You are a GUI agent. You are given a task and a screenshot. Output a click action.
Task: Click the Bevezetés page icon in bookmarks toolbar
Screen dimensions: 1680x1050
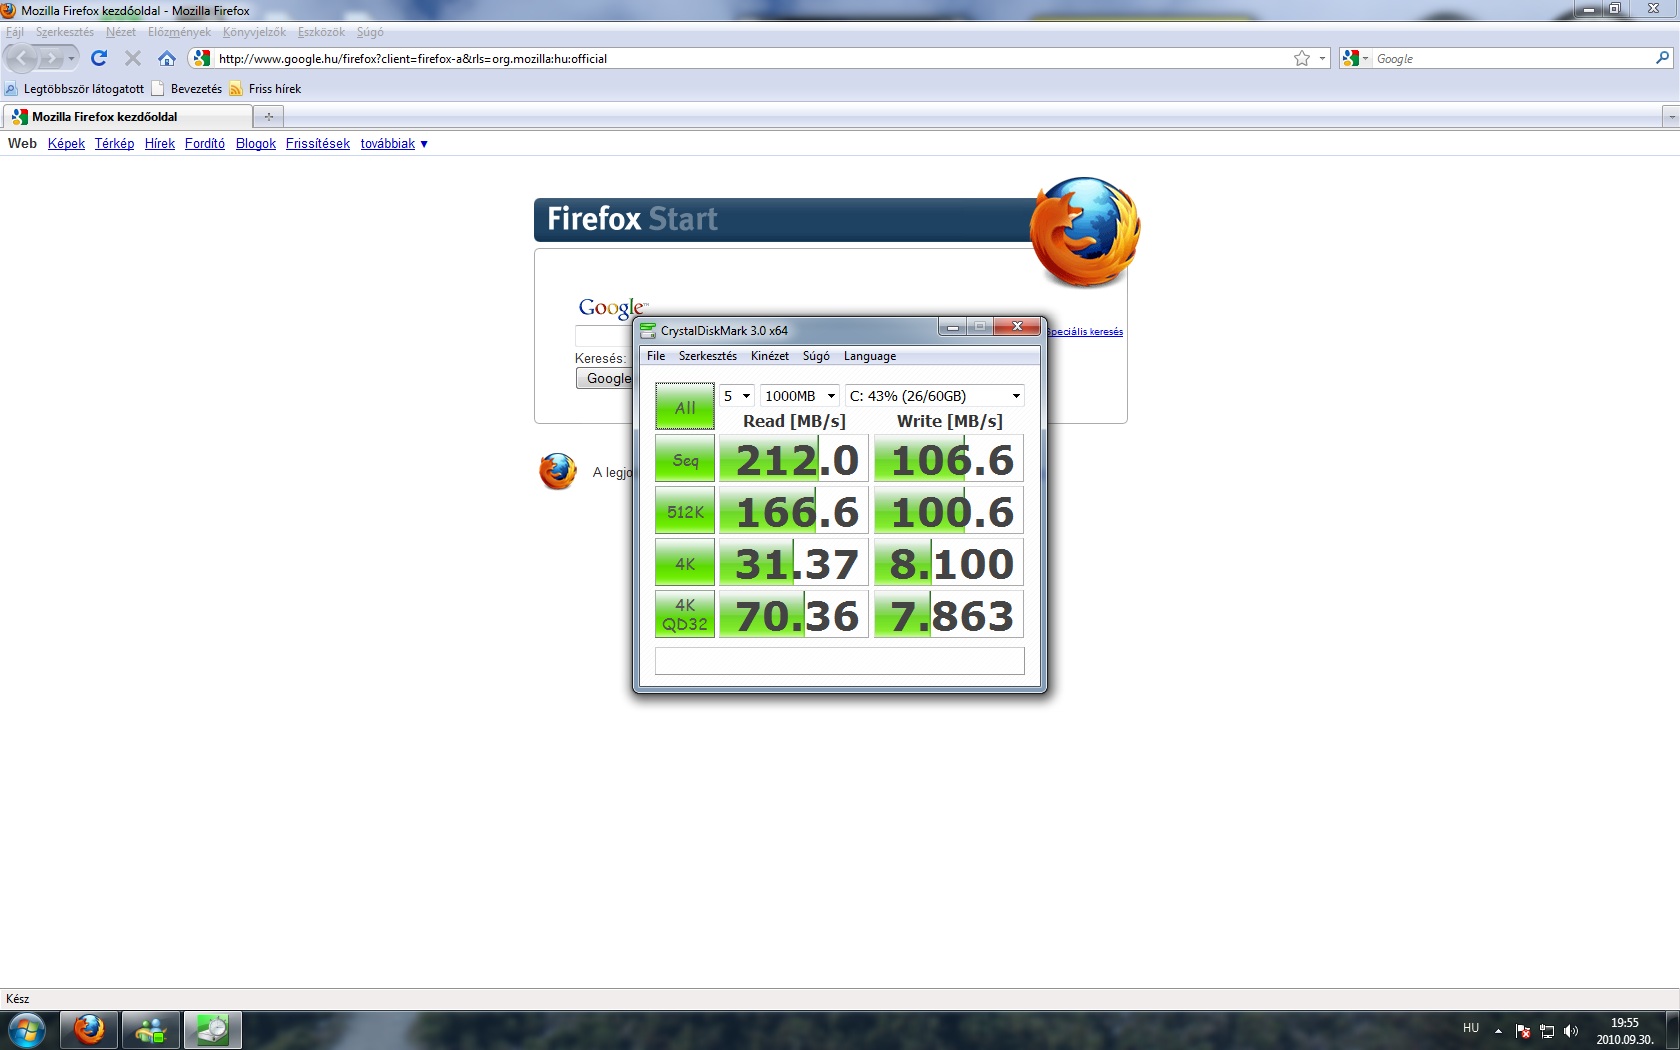coord(157,89)
